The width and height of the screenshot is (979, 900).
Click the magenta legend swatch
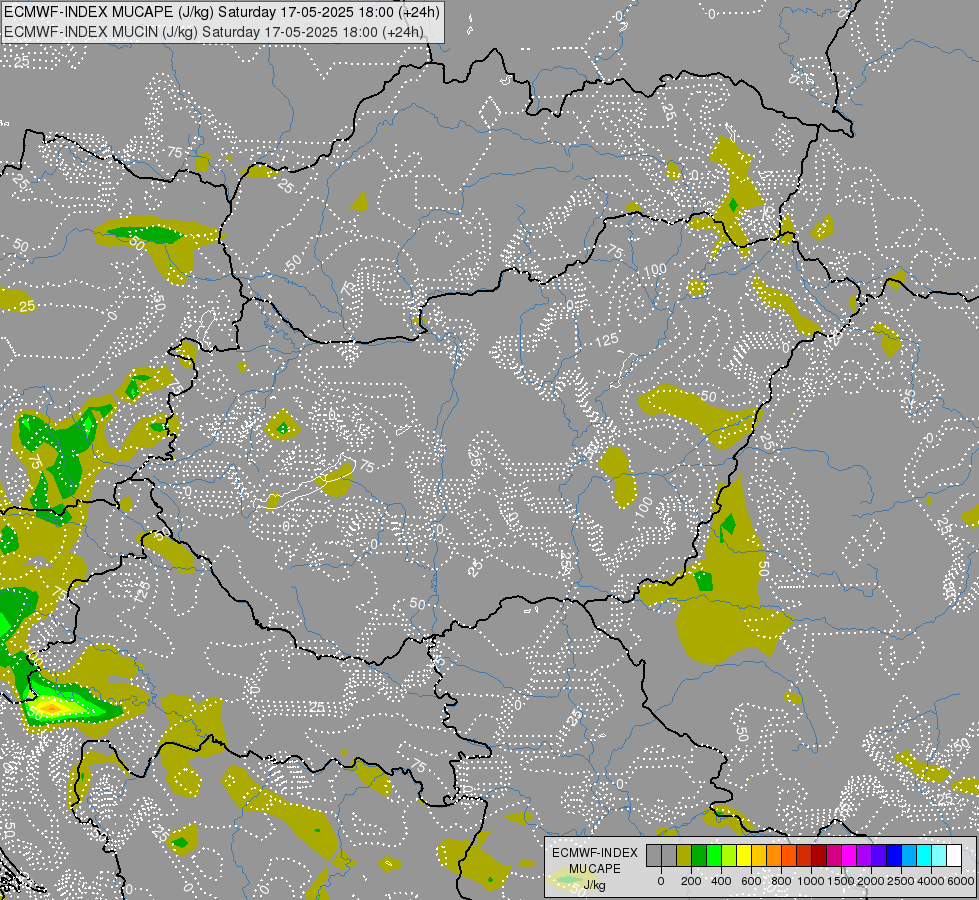coord(849,855)
